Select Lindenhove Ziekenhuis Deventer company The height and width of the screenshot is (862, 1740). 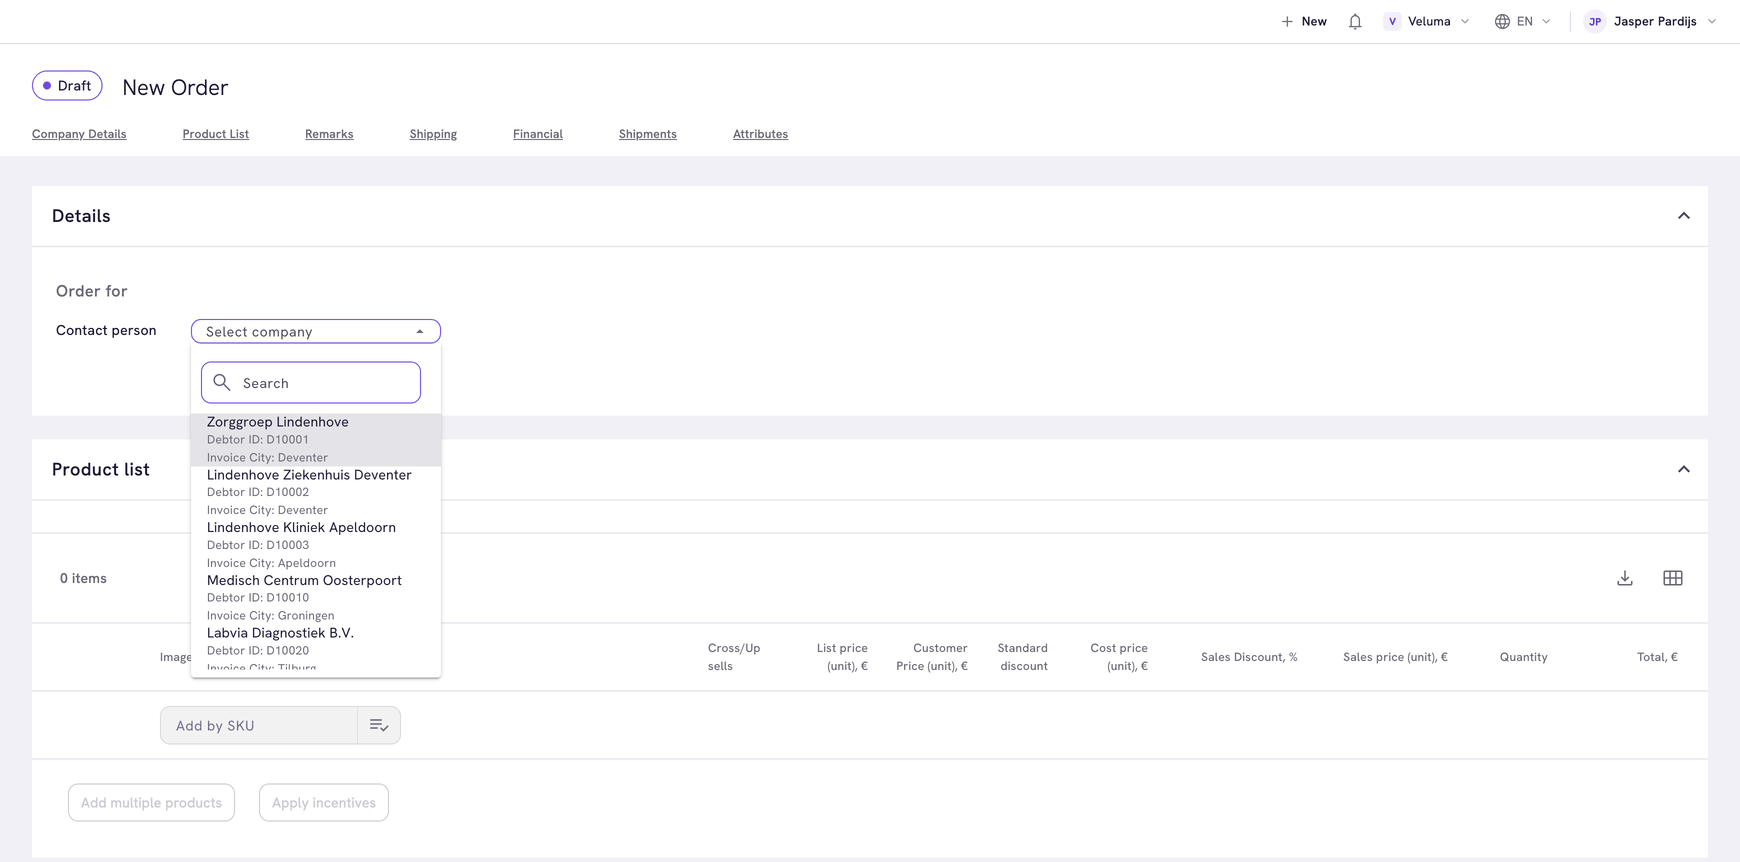point(316,492)
